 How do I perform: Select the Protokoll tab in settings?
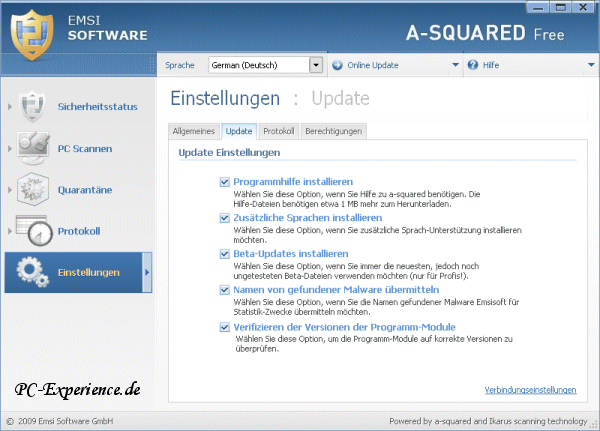click(278, 131)
